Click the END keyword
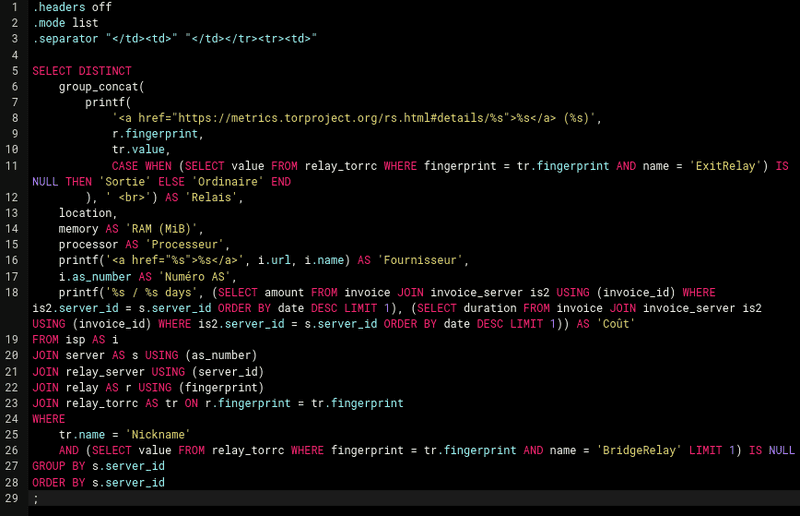 tap(281, 182)
